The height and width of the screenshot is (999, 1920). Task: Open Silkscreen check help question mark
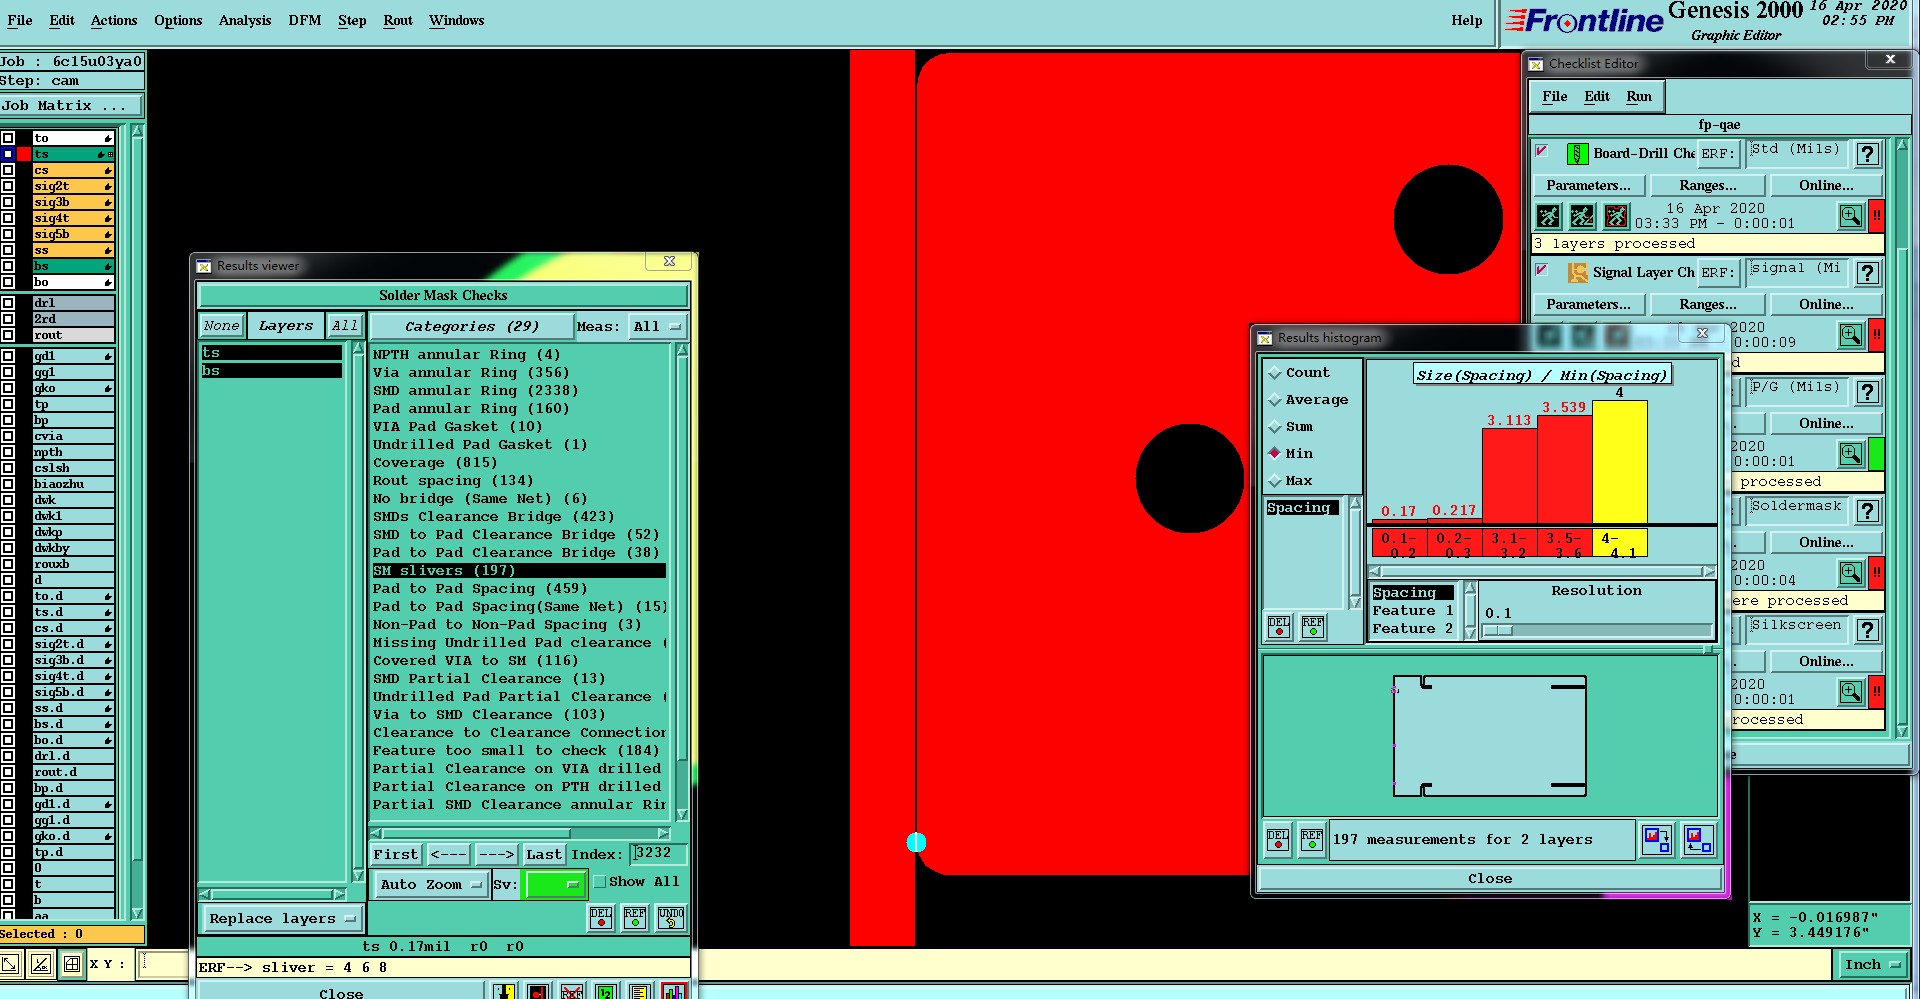pos(1867,630)
